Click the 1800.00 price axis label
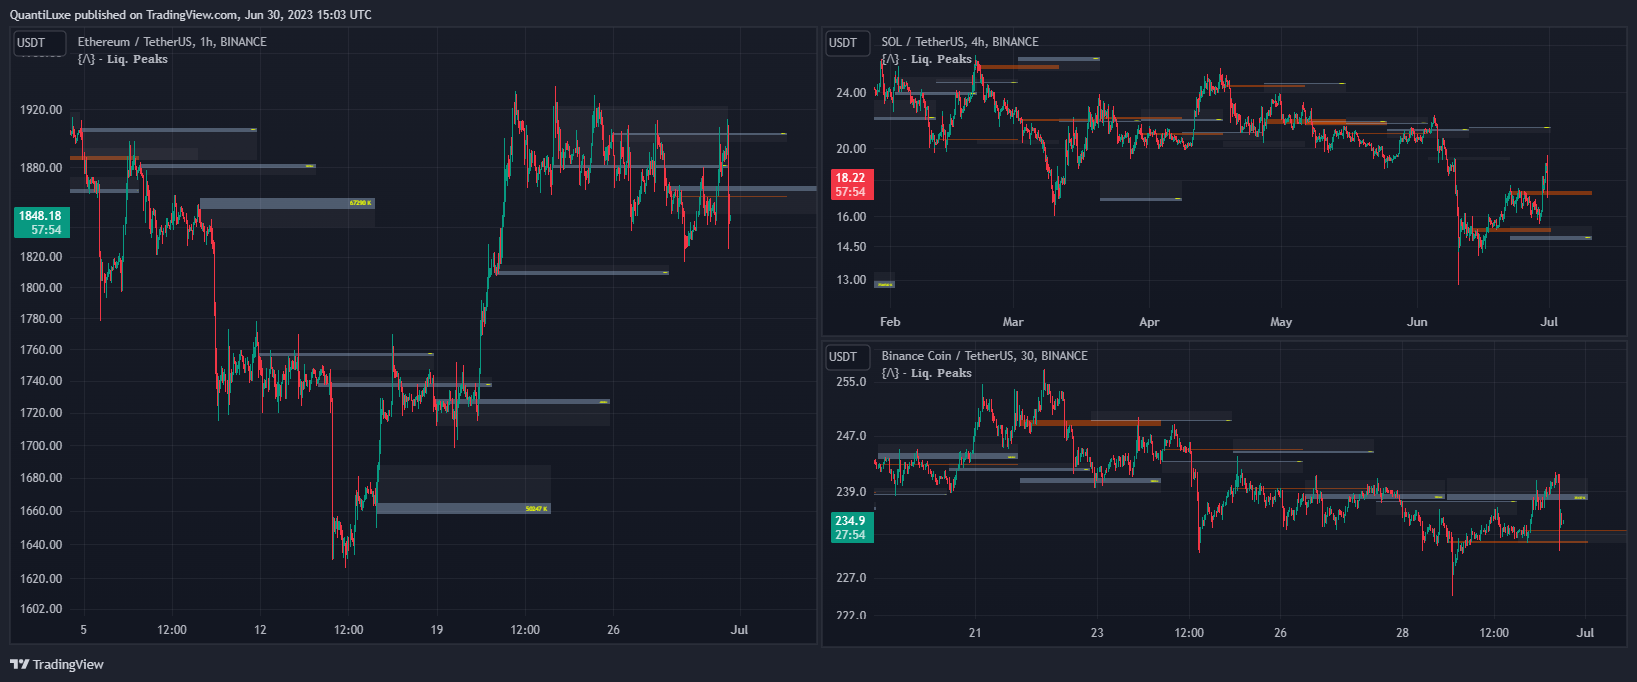This screenshot has width=1637, height=682. [x=41, y=288]
